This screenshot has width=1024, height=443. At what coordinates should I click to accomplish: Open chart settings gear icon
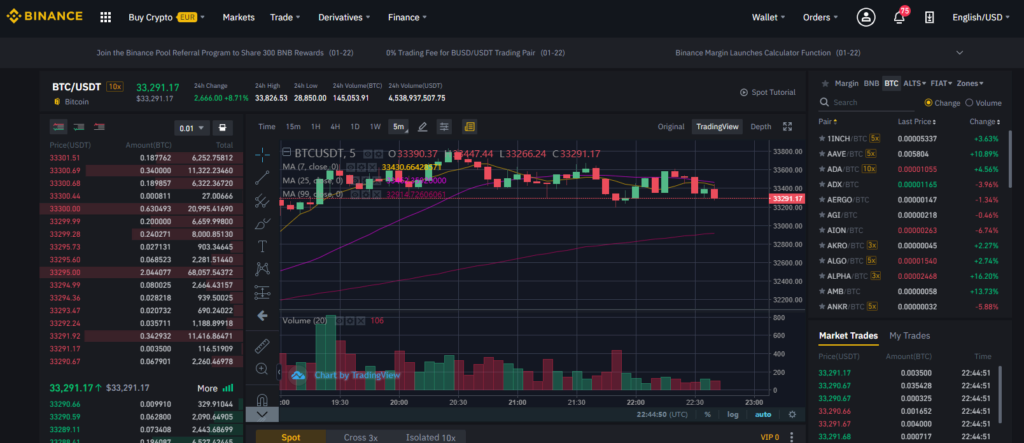(792, 414)
